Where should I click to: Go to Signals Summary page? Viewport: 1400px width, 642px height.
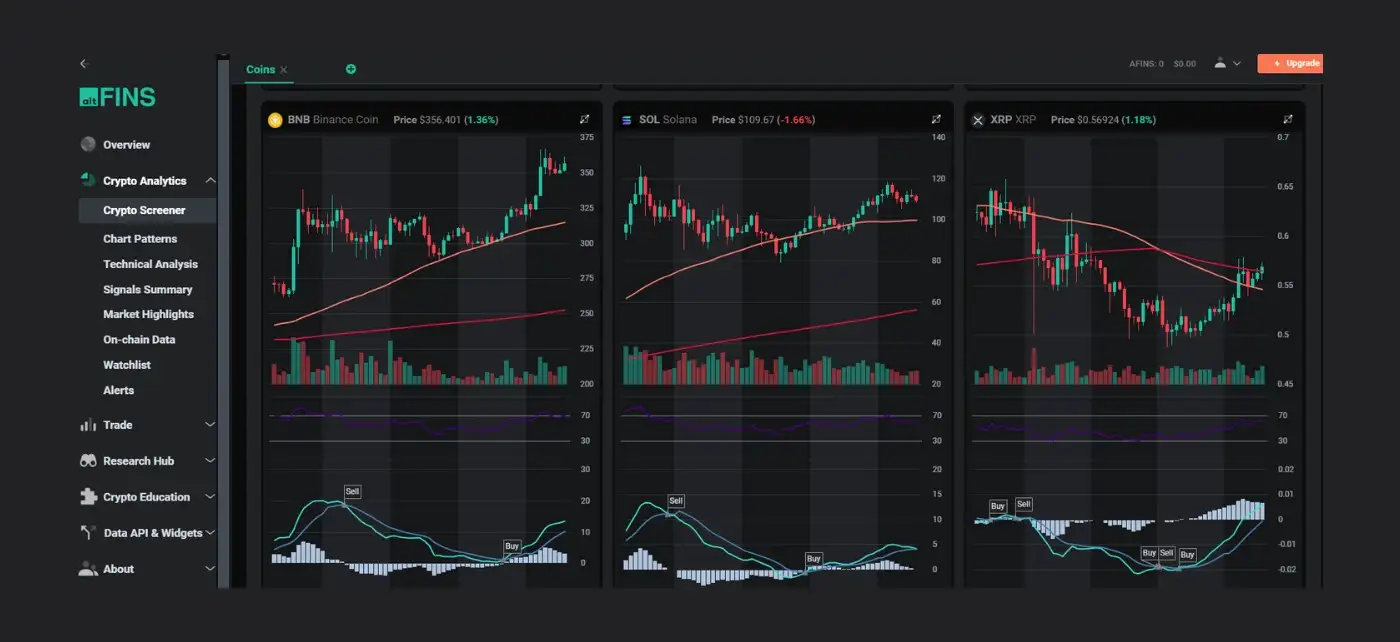click(x=147, y=290)
